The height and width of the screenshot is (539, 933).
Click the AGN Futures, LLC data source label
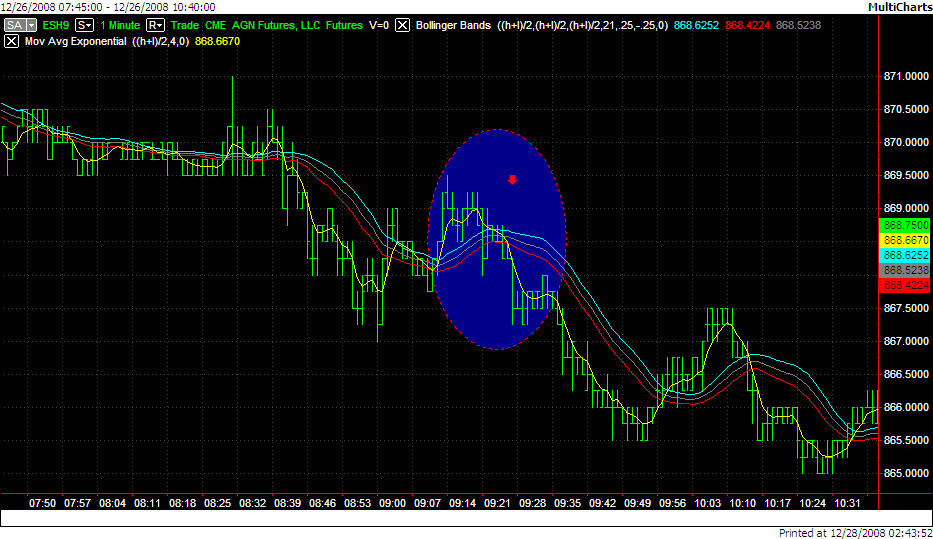pos(275,26)
